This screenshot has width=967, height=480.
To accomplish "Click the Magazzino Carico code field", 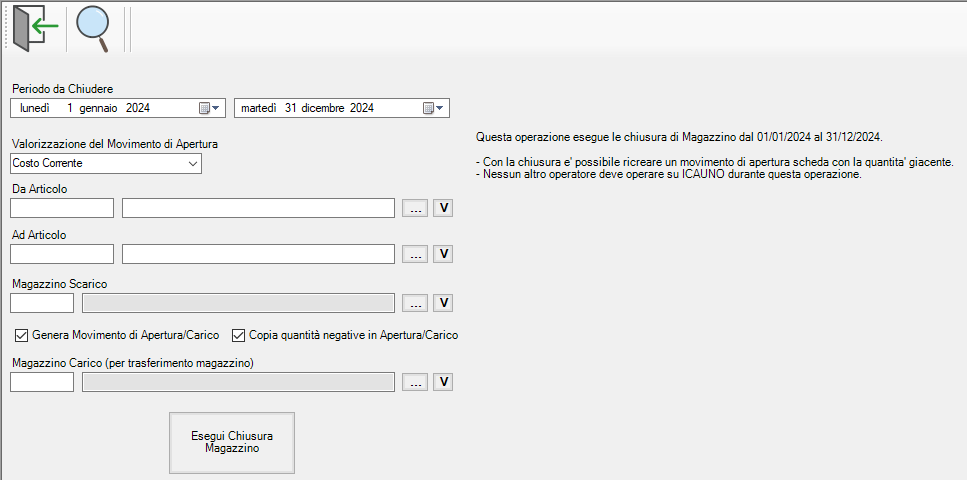I will [42, 382].
